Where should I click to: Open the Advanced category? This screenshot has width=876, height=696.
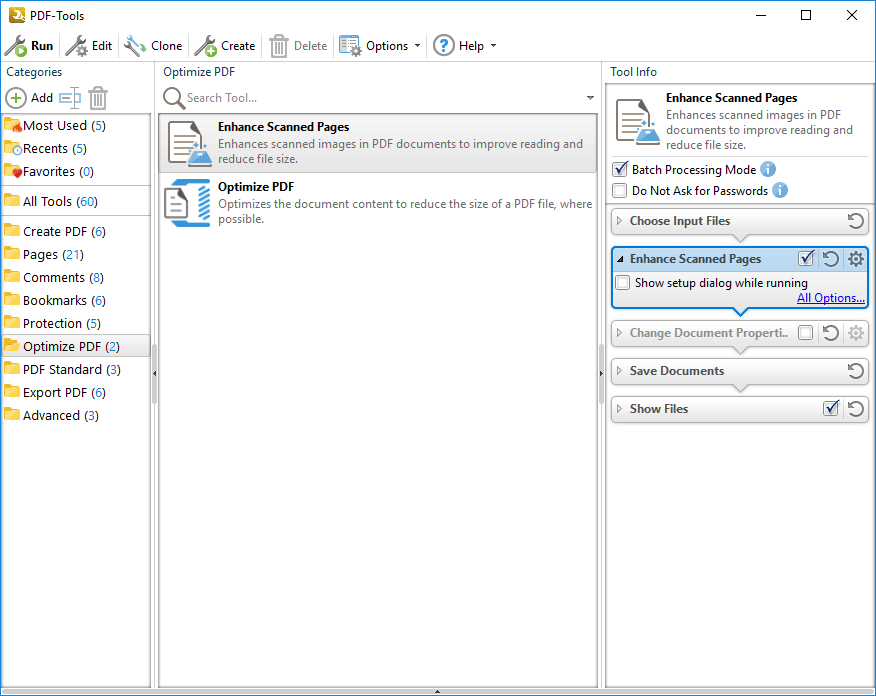coord(76,415)
